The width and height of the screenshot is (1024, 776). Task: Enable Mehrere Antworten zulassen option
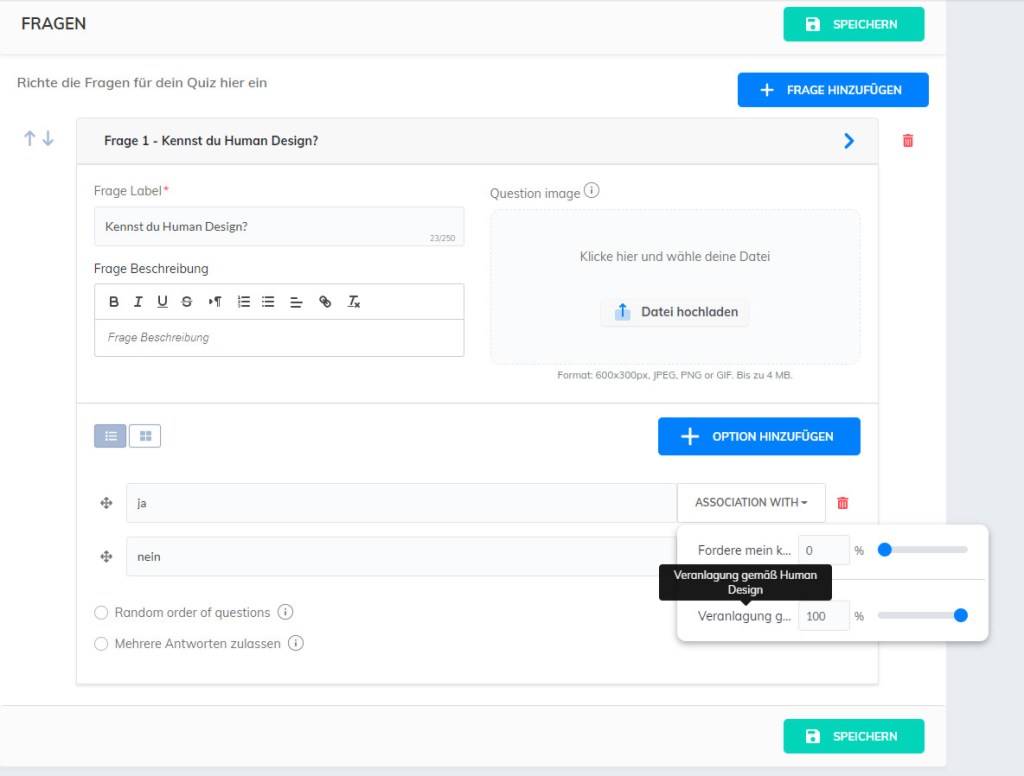pyautogui.click(x=101, y=644)
